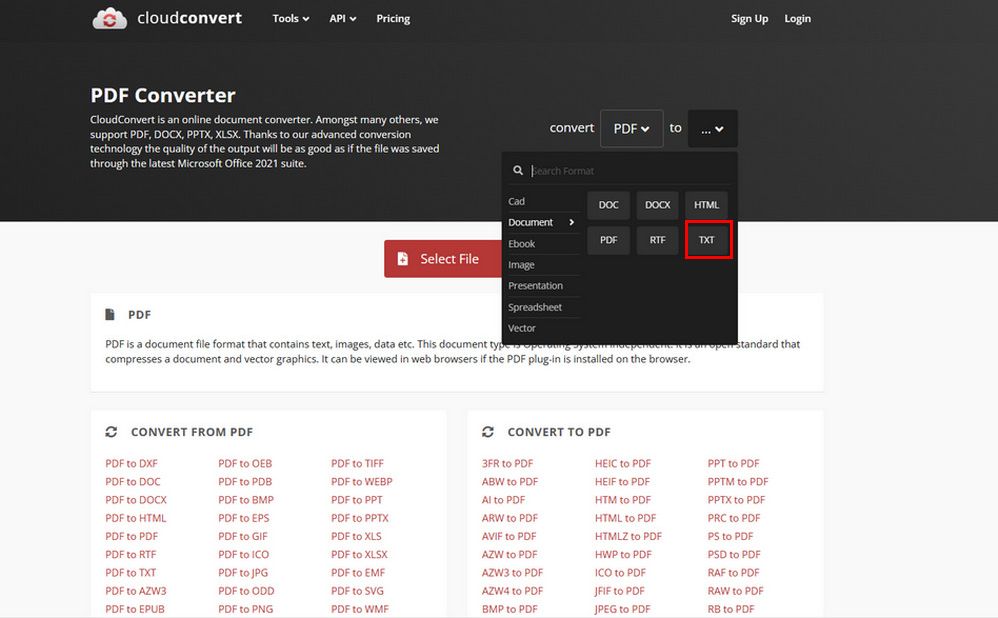Image resolution: width=998 pixels, height=618 pixels.
Task: Choose the DOCX format button
Action: [657, 205]
